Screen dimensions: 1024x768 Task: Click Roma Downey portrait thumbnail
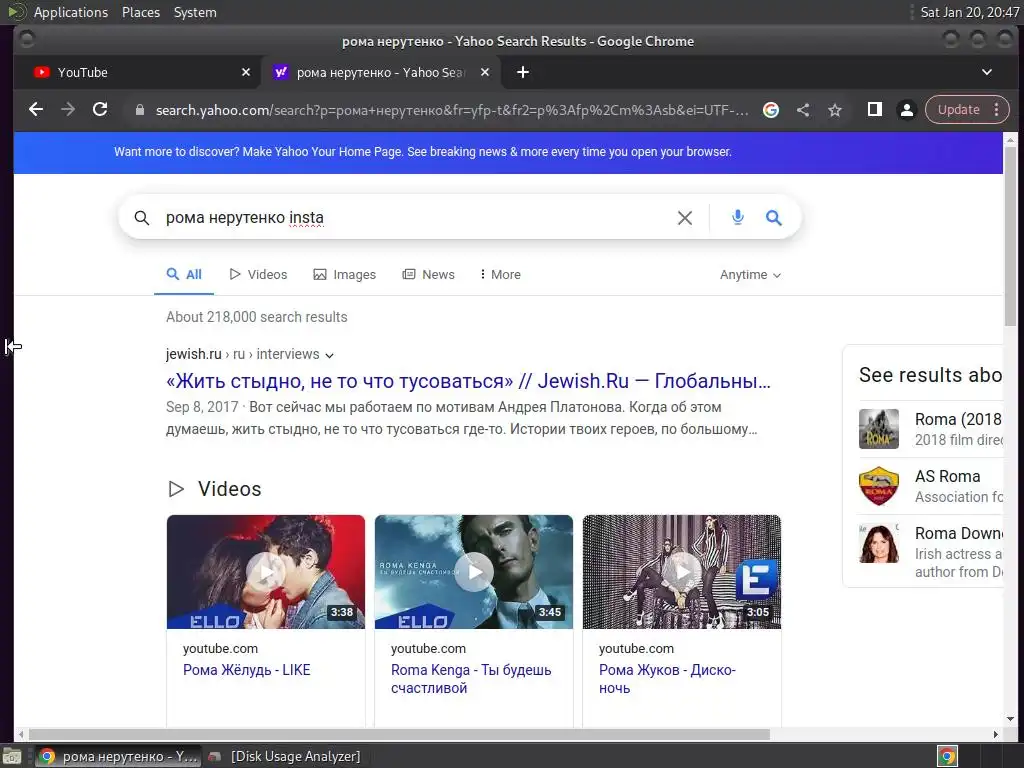[x=878, y=543]
